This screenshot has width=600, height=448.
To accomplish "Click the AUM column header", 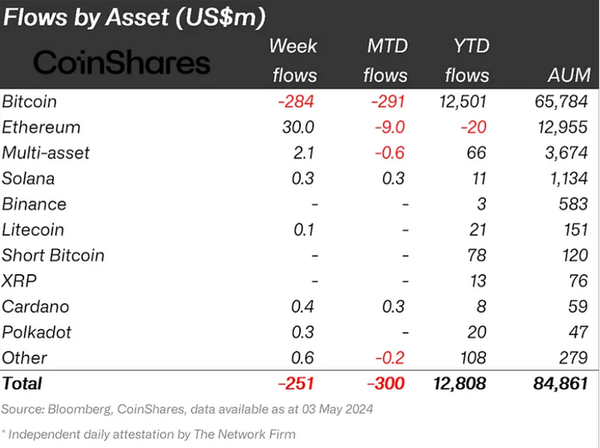I will pos(569,75).
